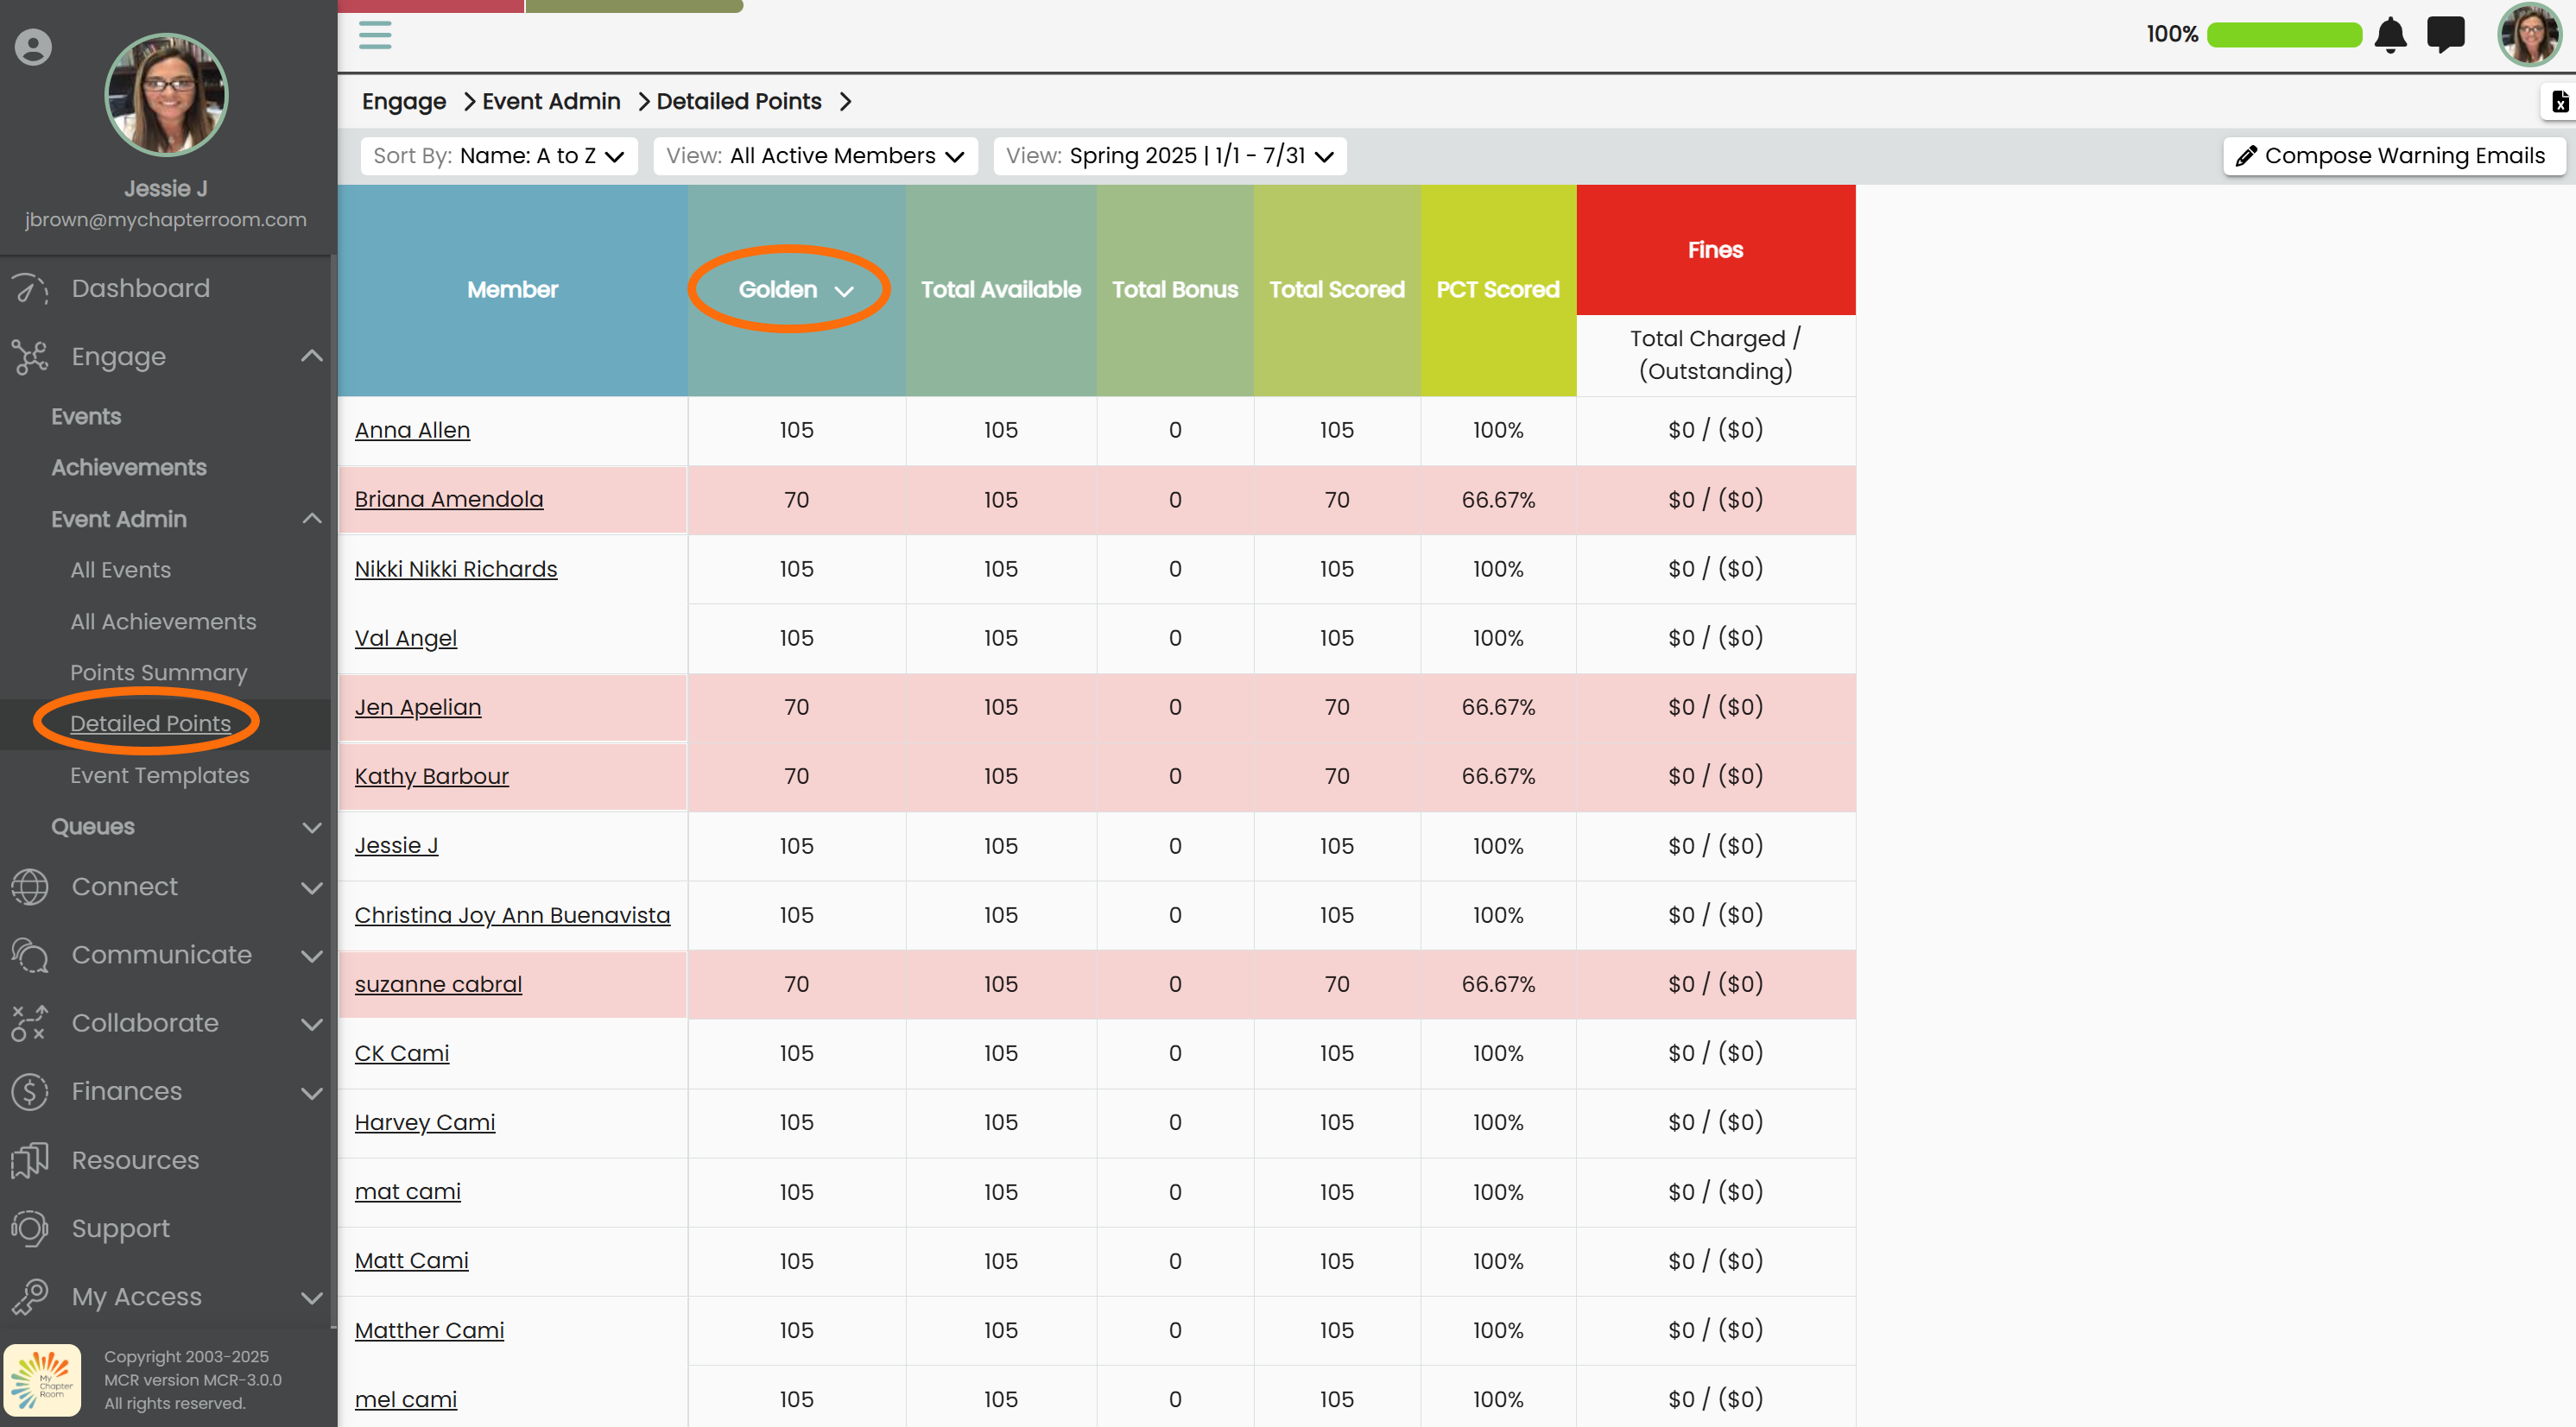Expand the Queues submenu
The image size is (2576, 1427).
[x=312, y=827]
